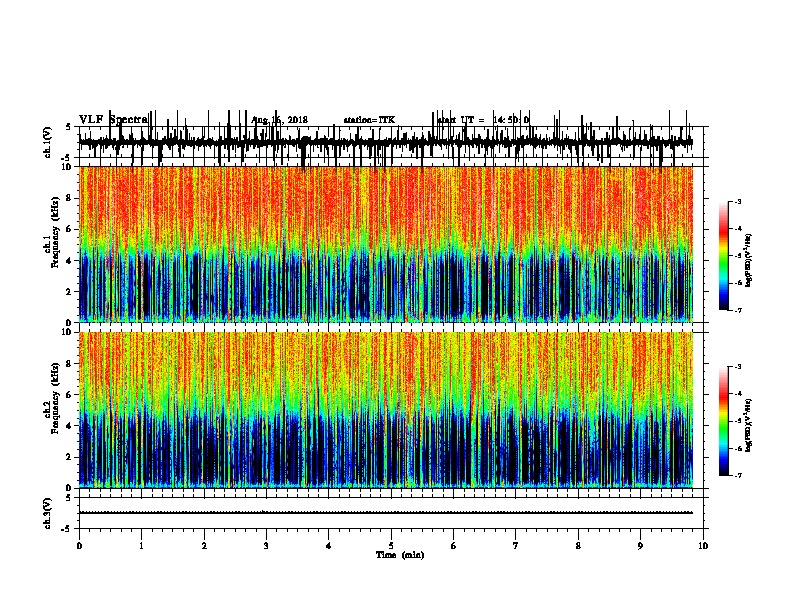
Task: Click the ch.2 spectrogram color bar
Action: [x=723, y=421]
